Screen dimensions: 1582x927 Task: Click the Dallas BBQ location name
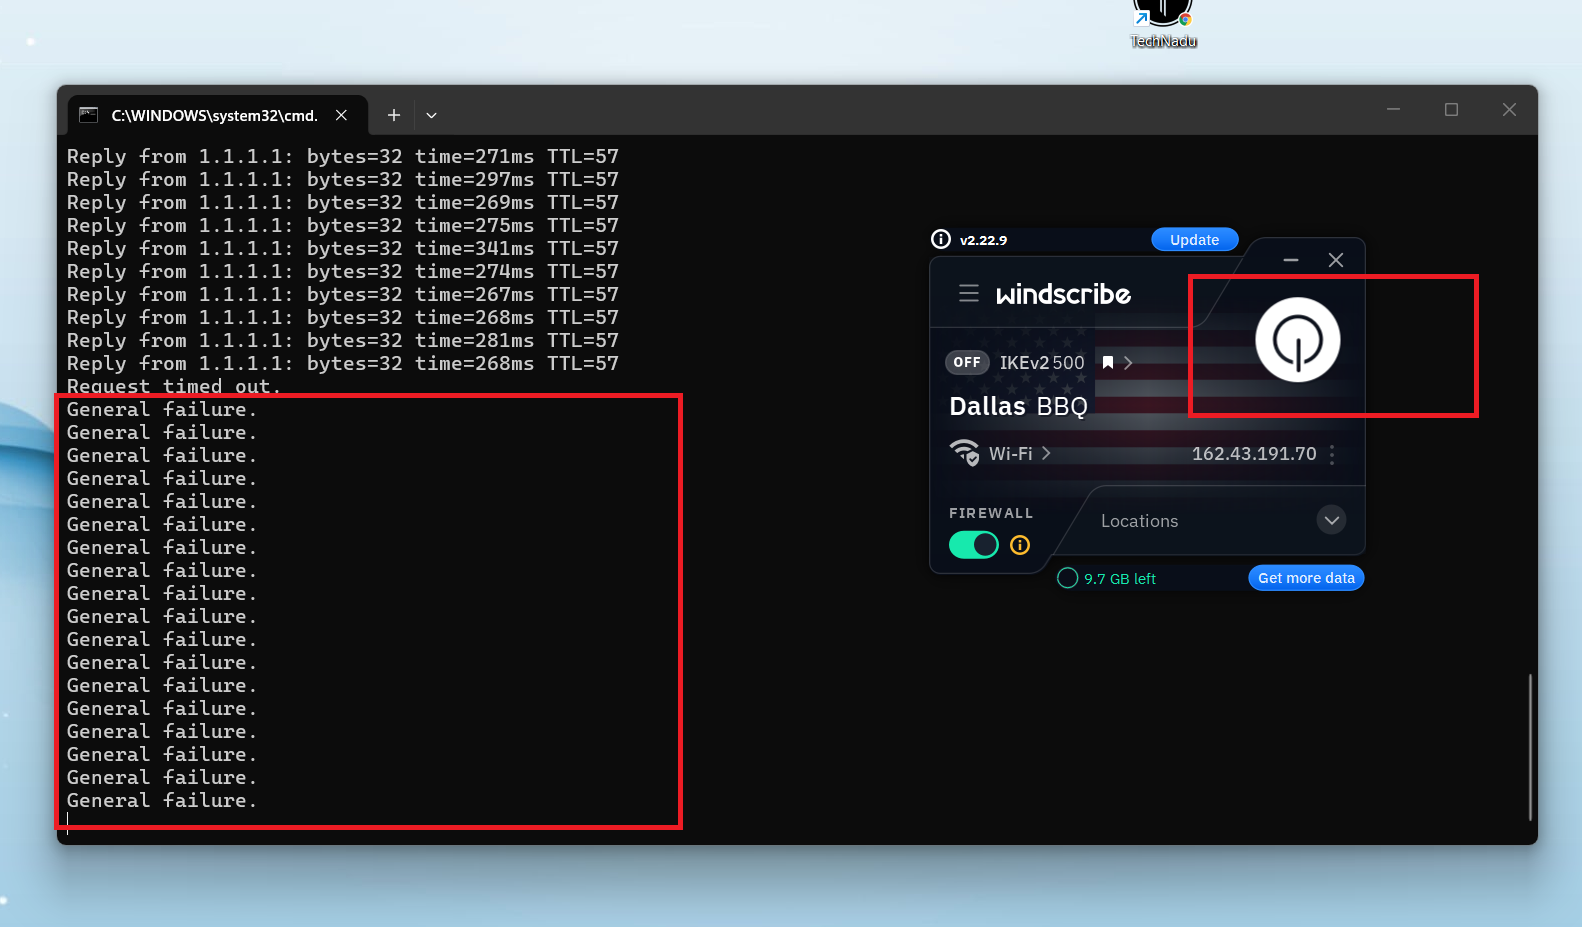tap(1018, 406)
